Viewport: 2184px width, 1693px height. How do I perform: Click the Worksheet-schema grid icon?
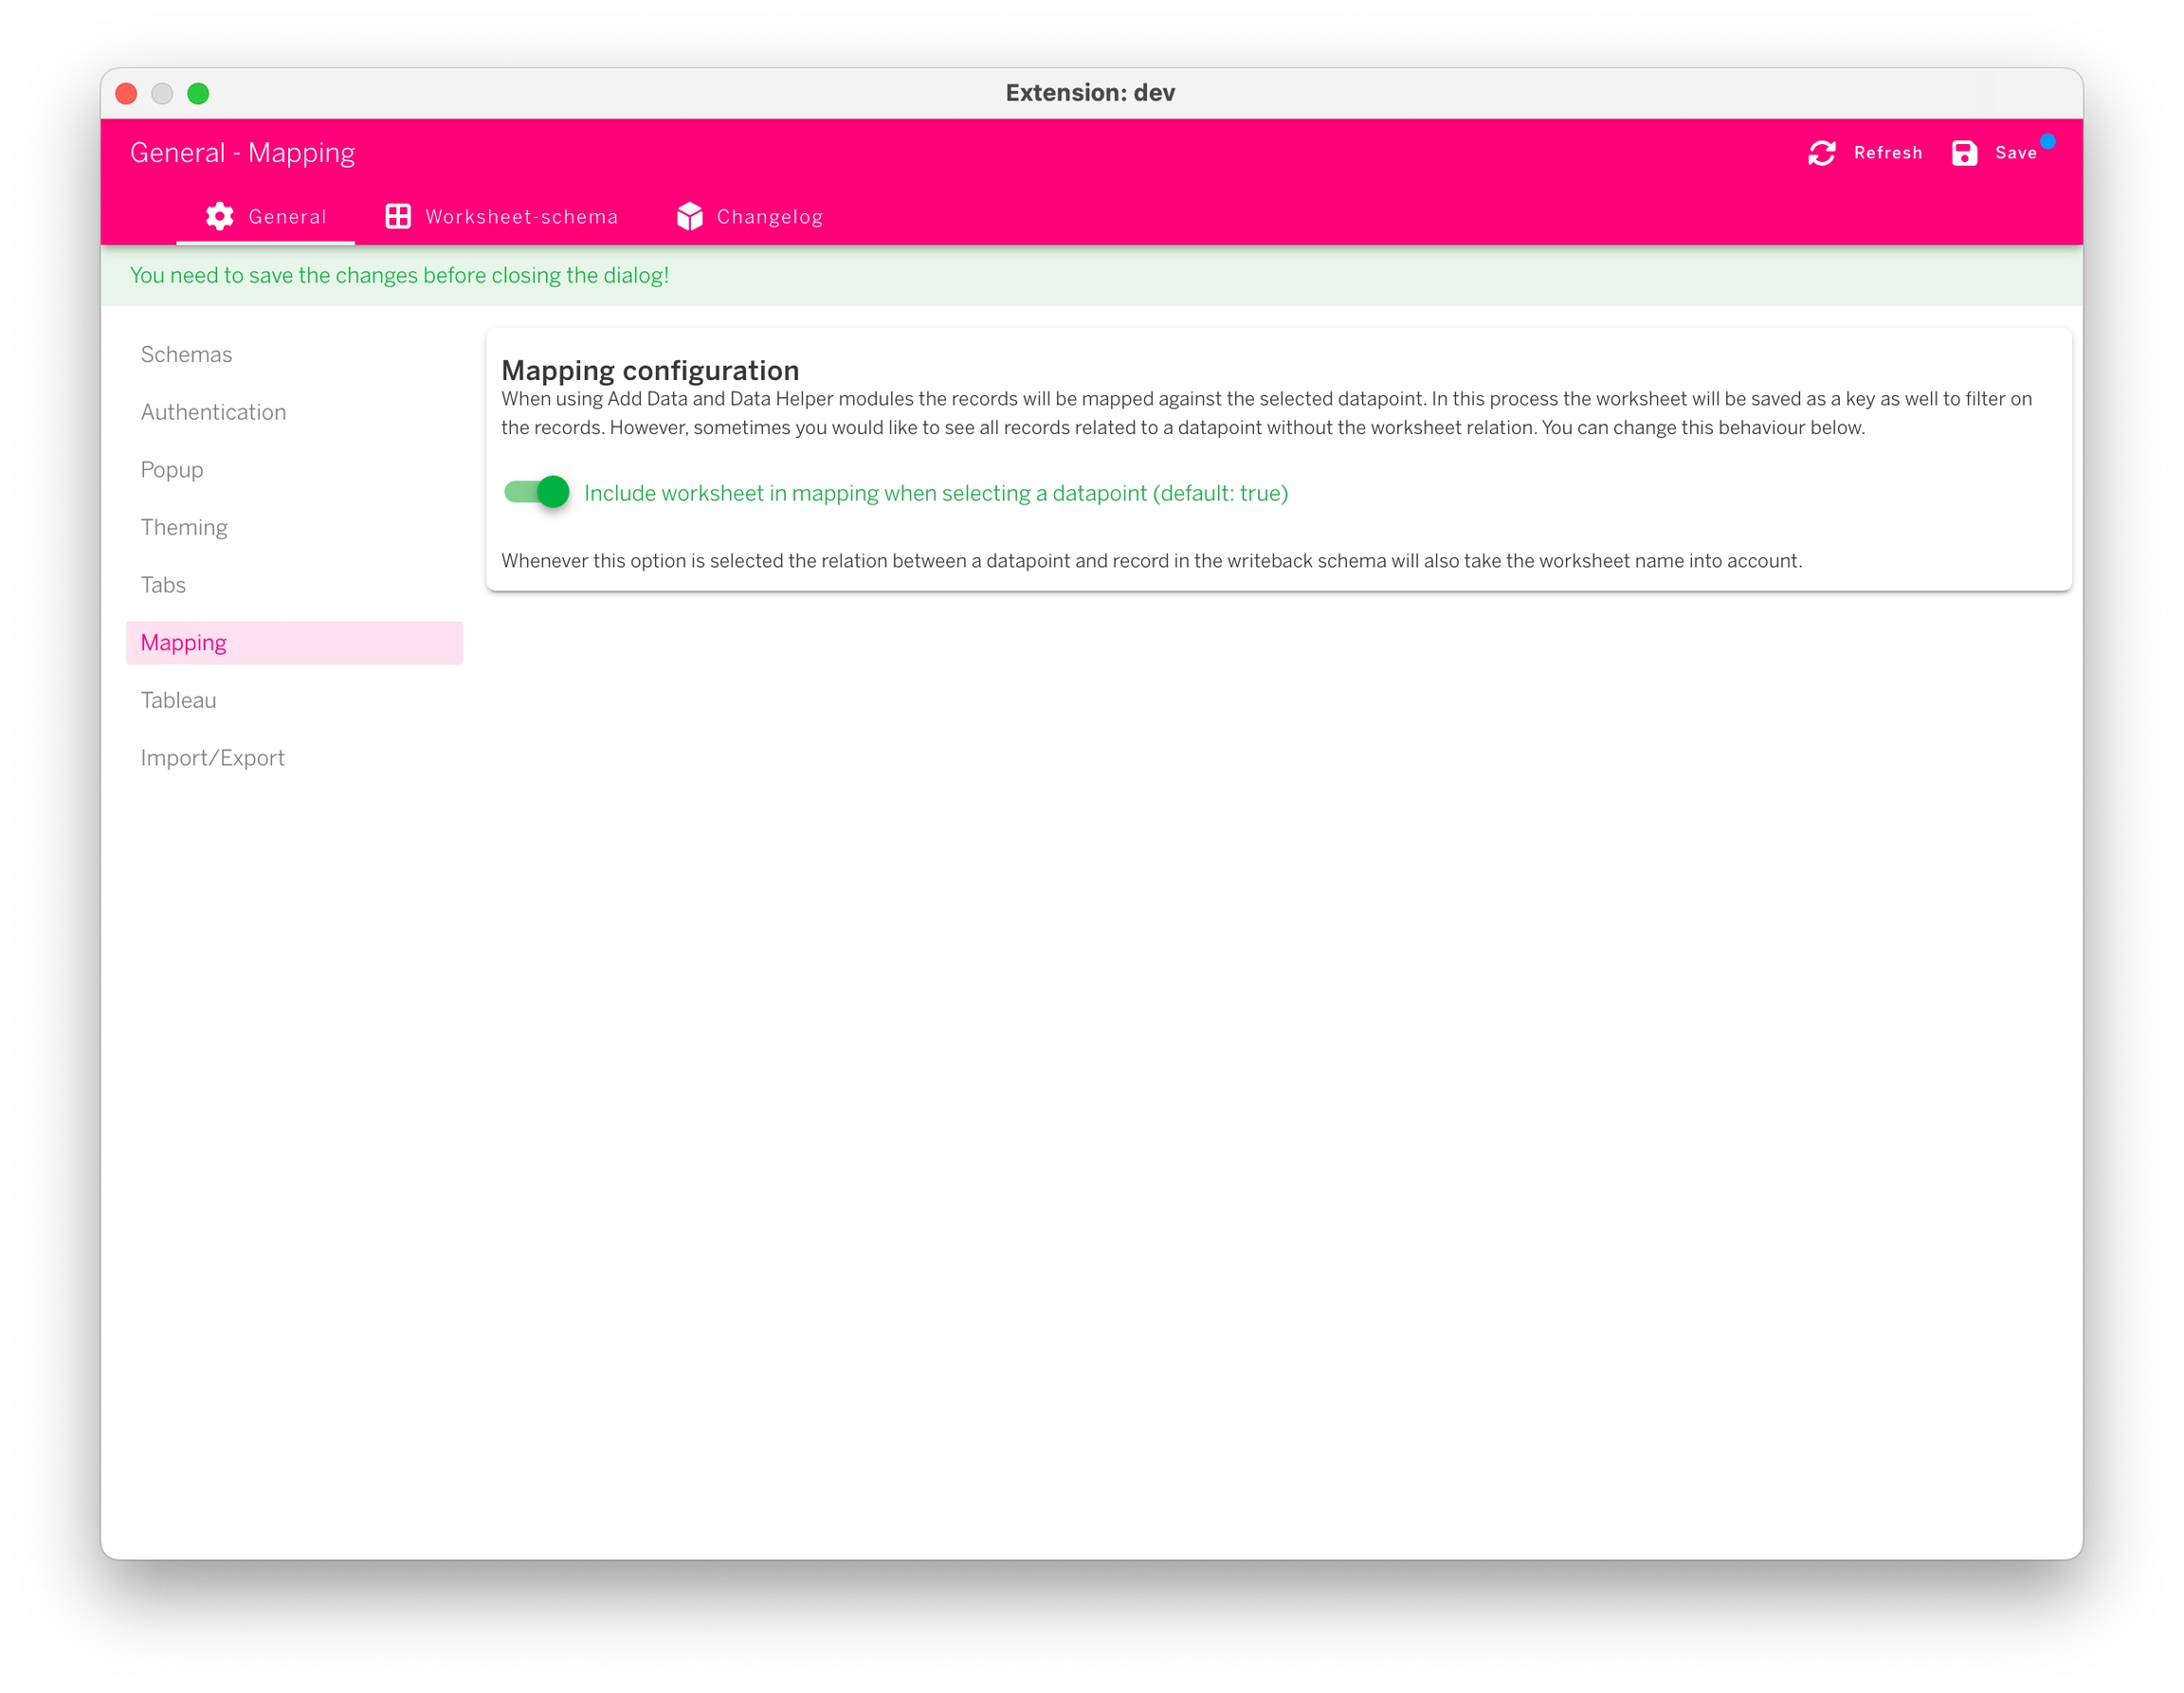click(398, 216)
